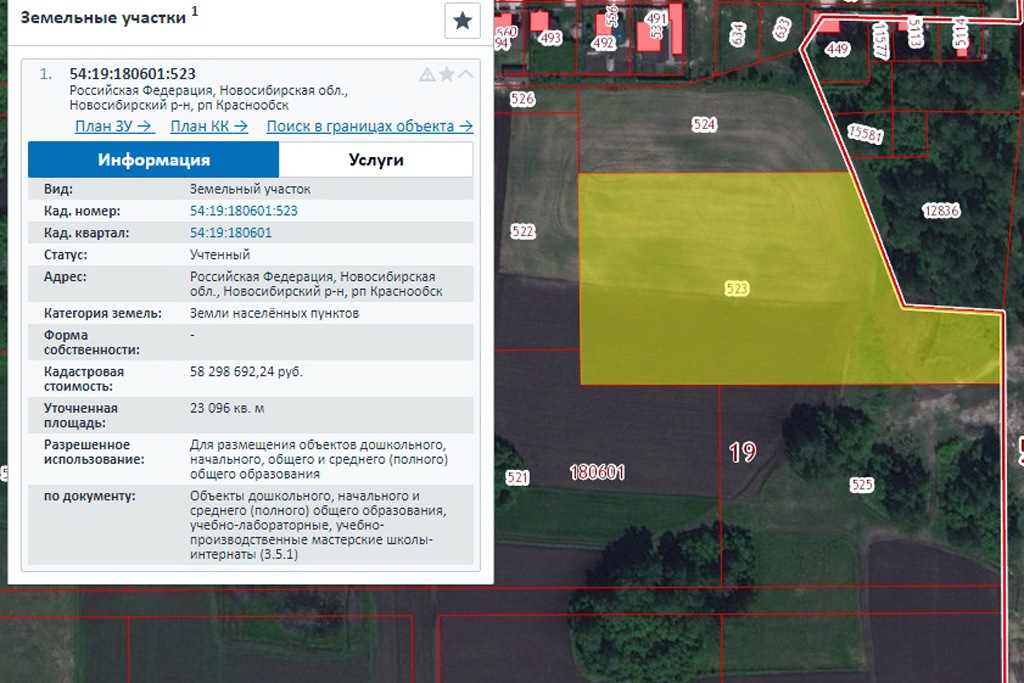The width and height of the screenshot is (1024, 683).
Task: Click Поиск в границах объекта link
Action: coord(369,126)
